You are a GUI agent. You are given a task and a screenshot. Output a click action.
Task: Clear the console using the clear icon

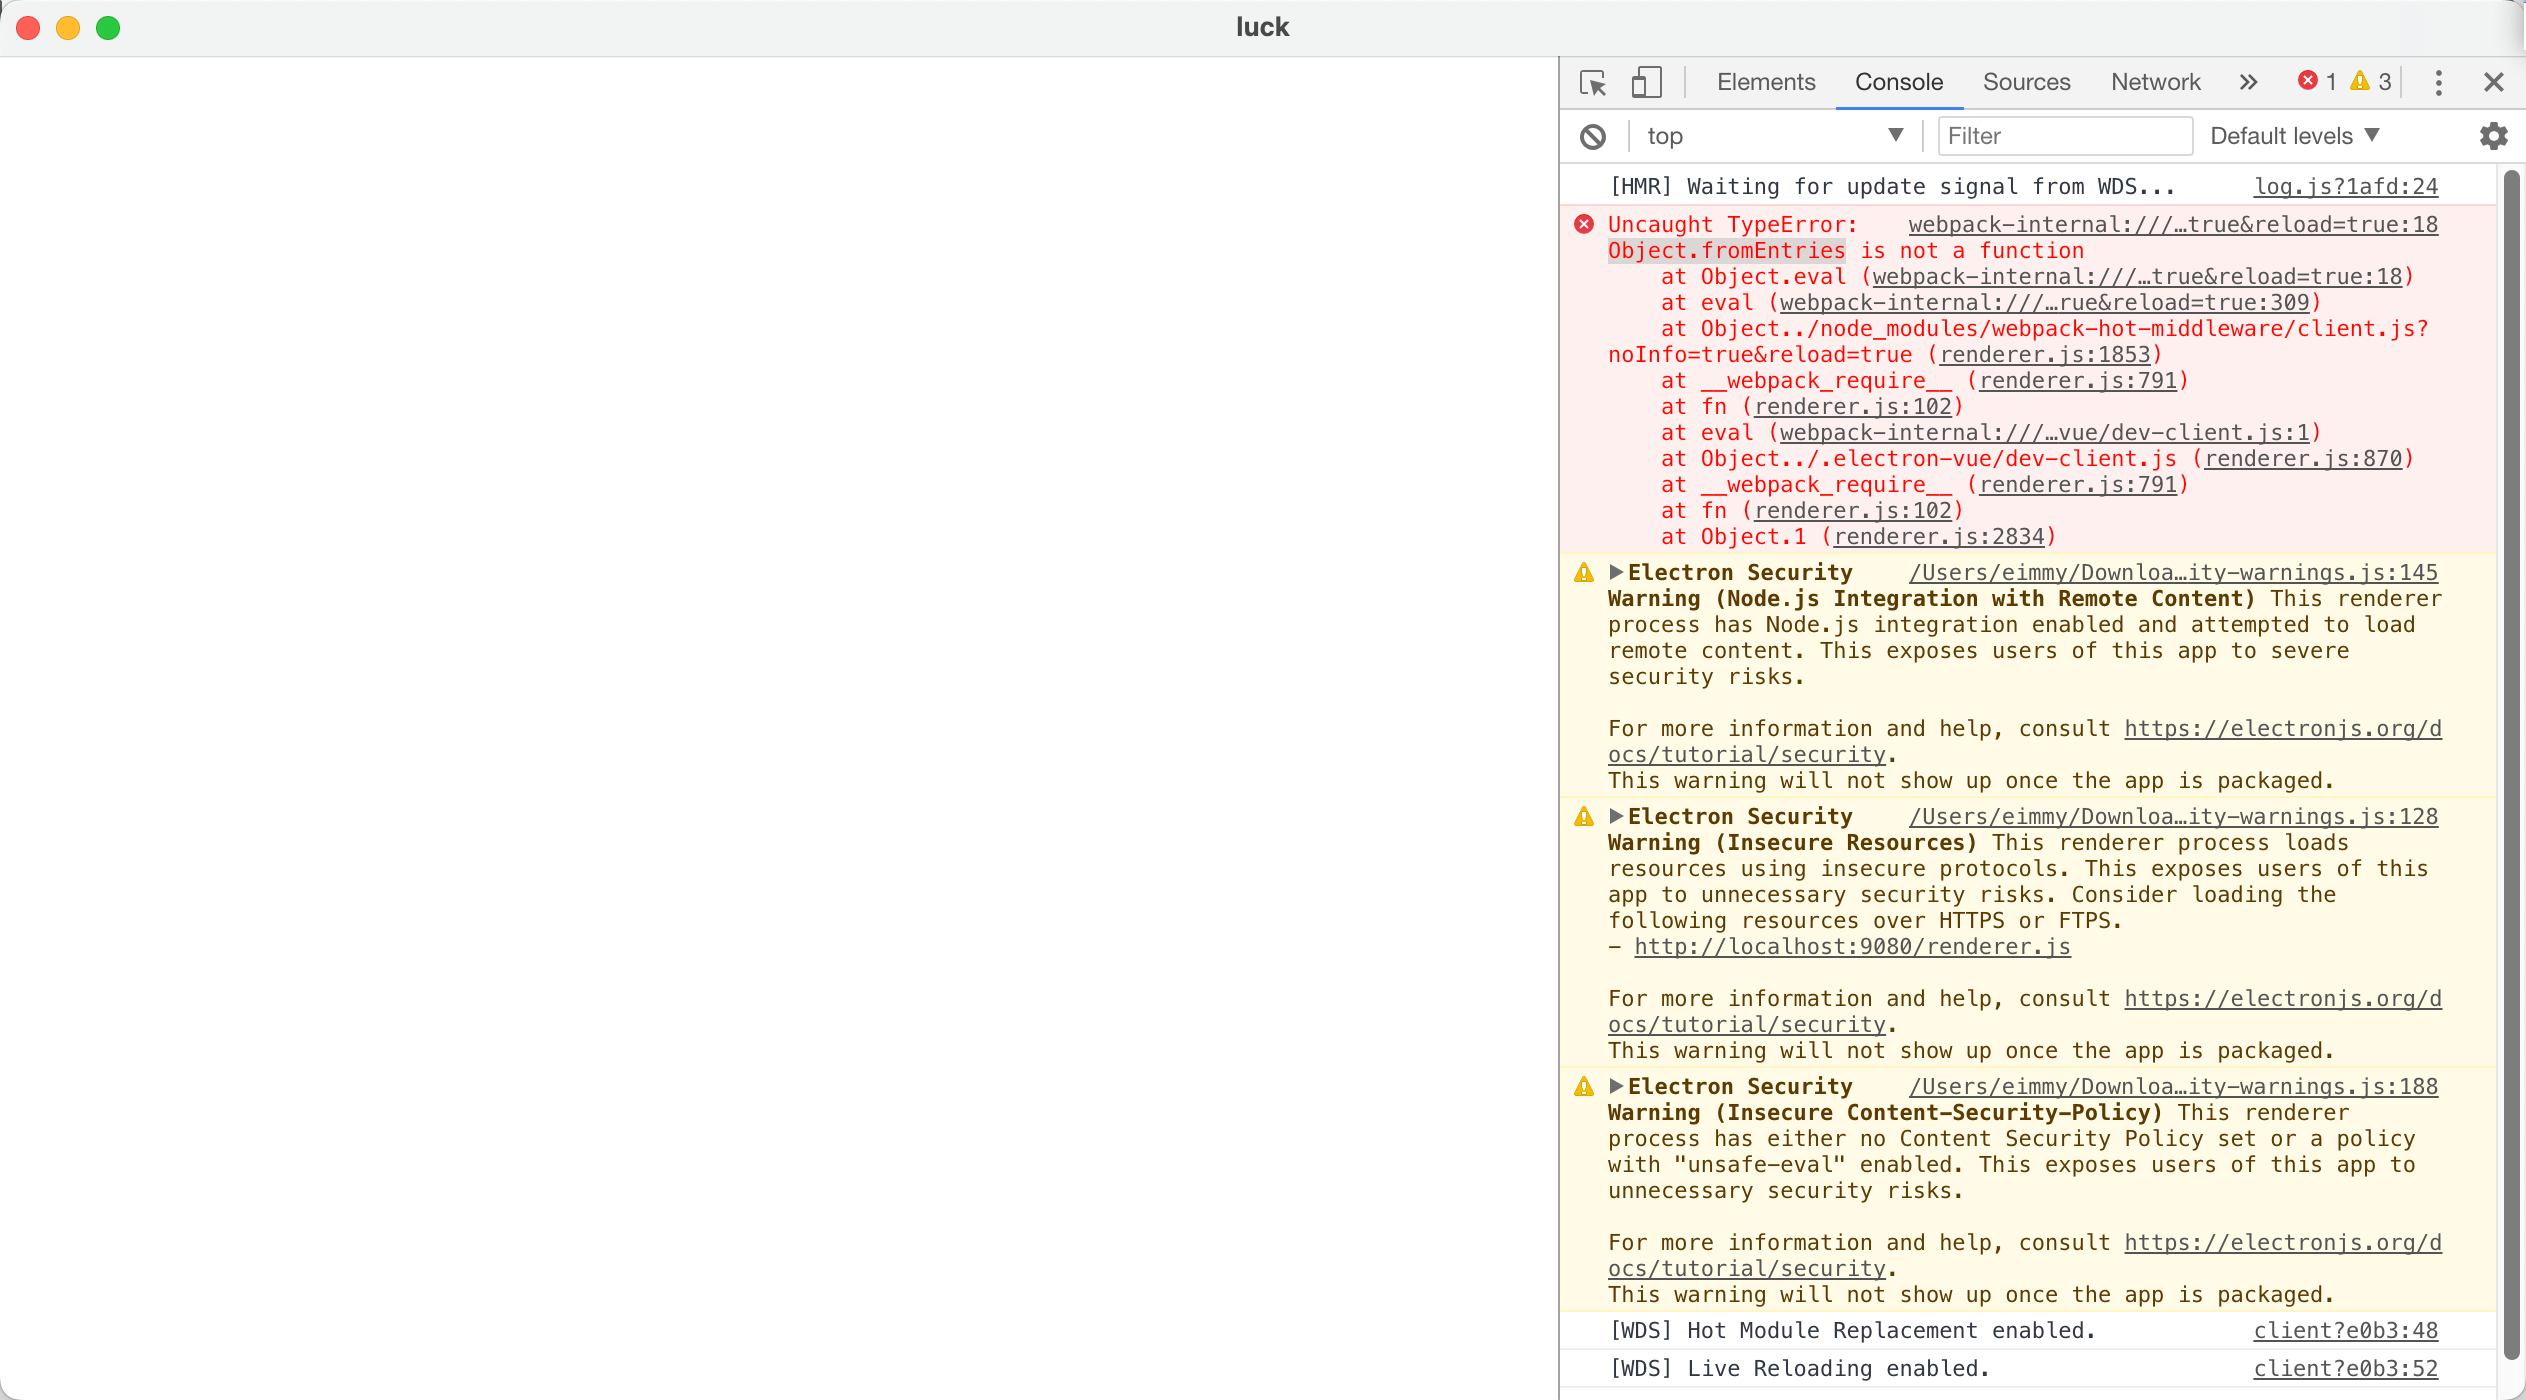tap(1592, 136)
